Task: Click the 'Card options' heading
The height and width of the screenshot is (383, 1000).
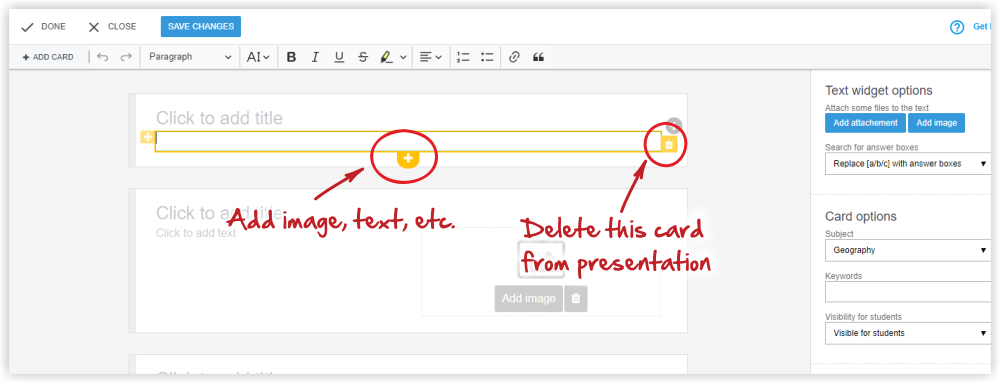Action: pos(861,216)
